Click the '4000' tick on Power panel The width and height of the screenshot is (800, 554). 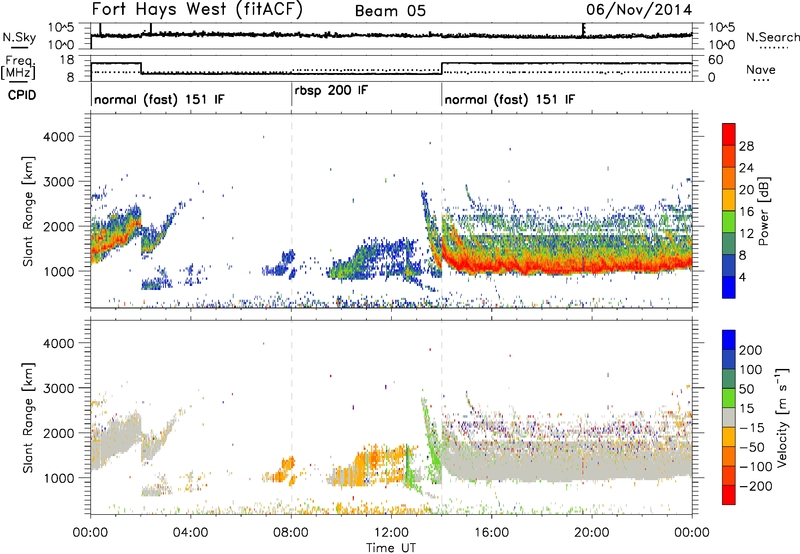58,137
